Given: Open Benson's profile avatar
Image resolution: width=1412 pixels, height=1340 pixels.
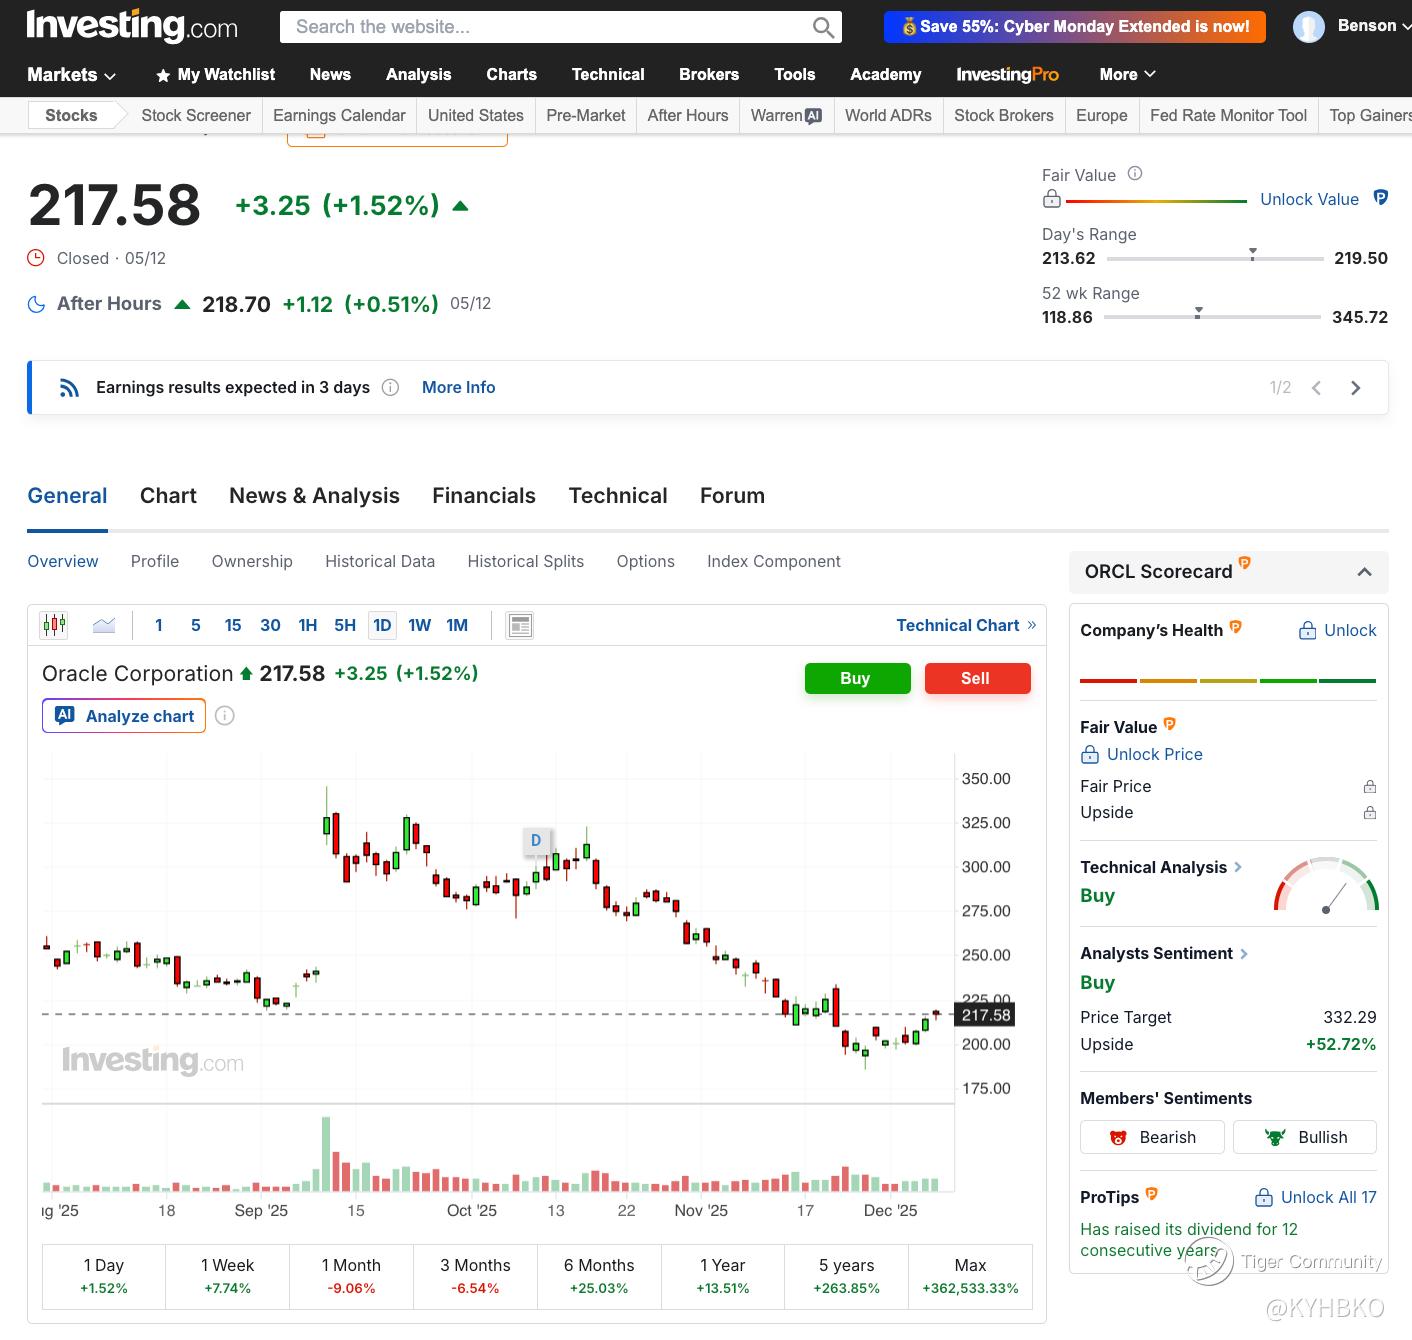Looking at the screenshot, I should 1308,27.
